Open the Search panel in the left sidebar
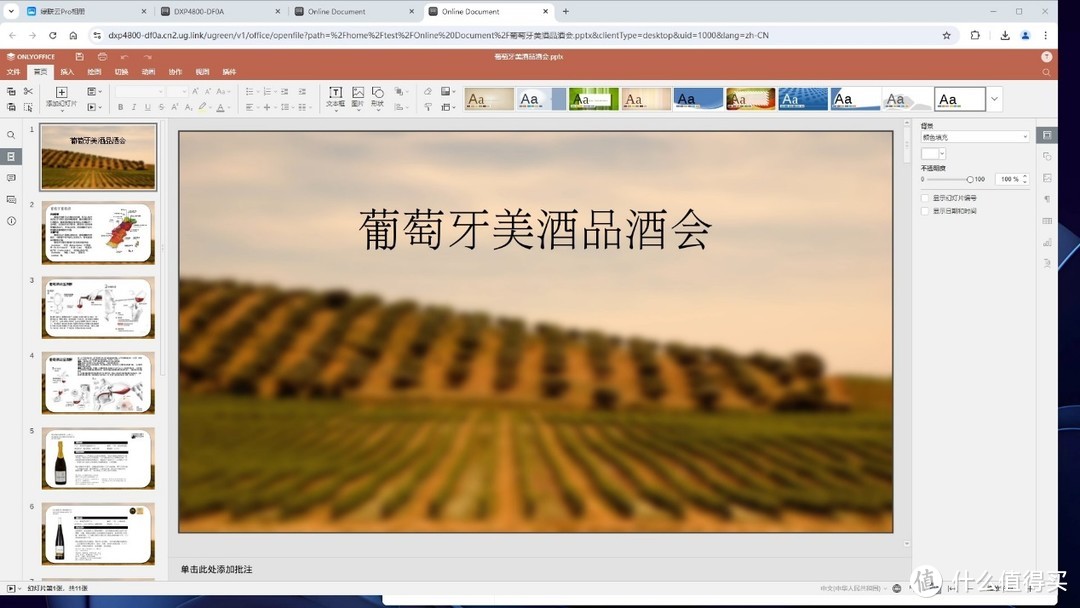The image size is (1080, 608). click(11, 134)
